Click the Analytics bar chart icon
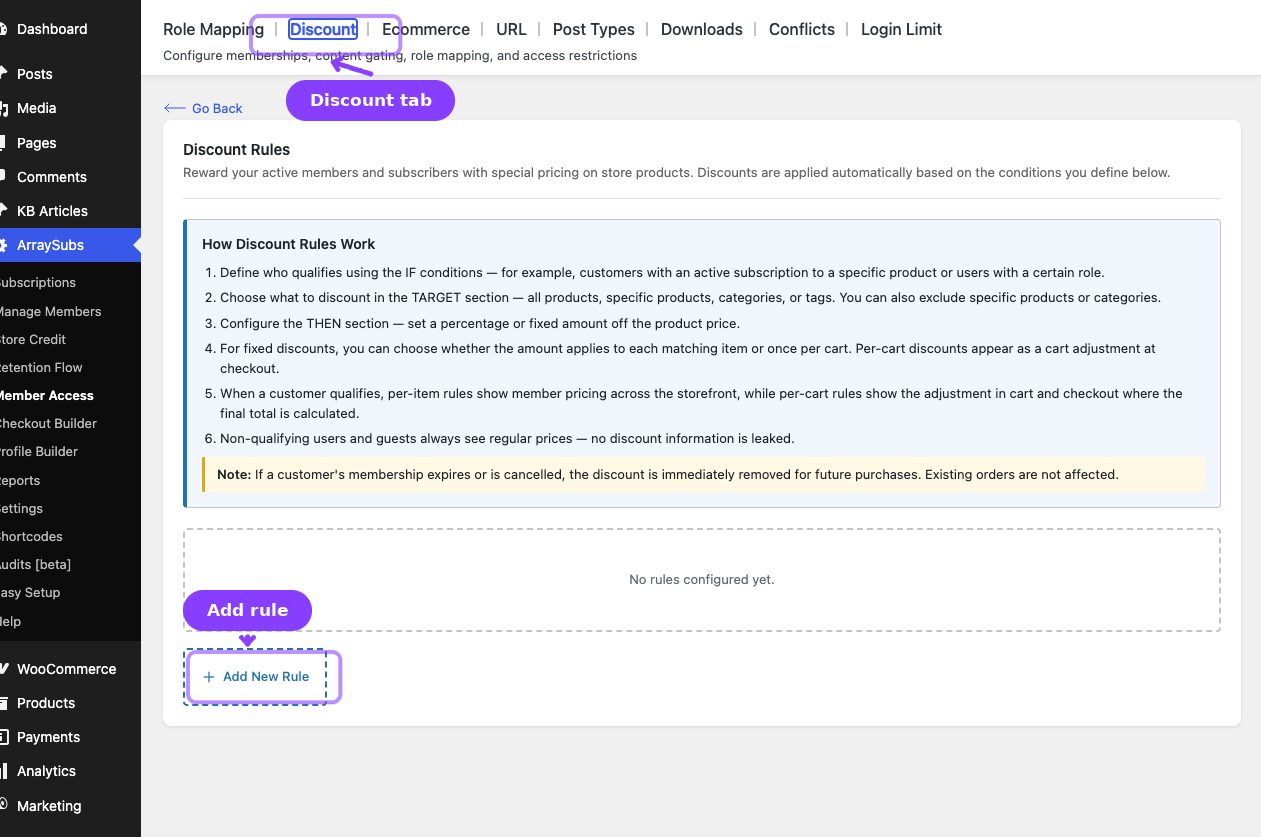 (4, 771)
